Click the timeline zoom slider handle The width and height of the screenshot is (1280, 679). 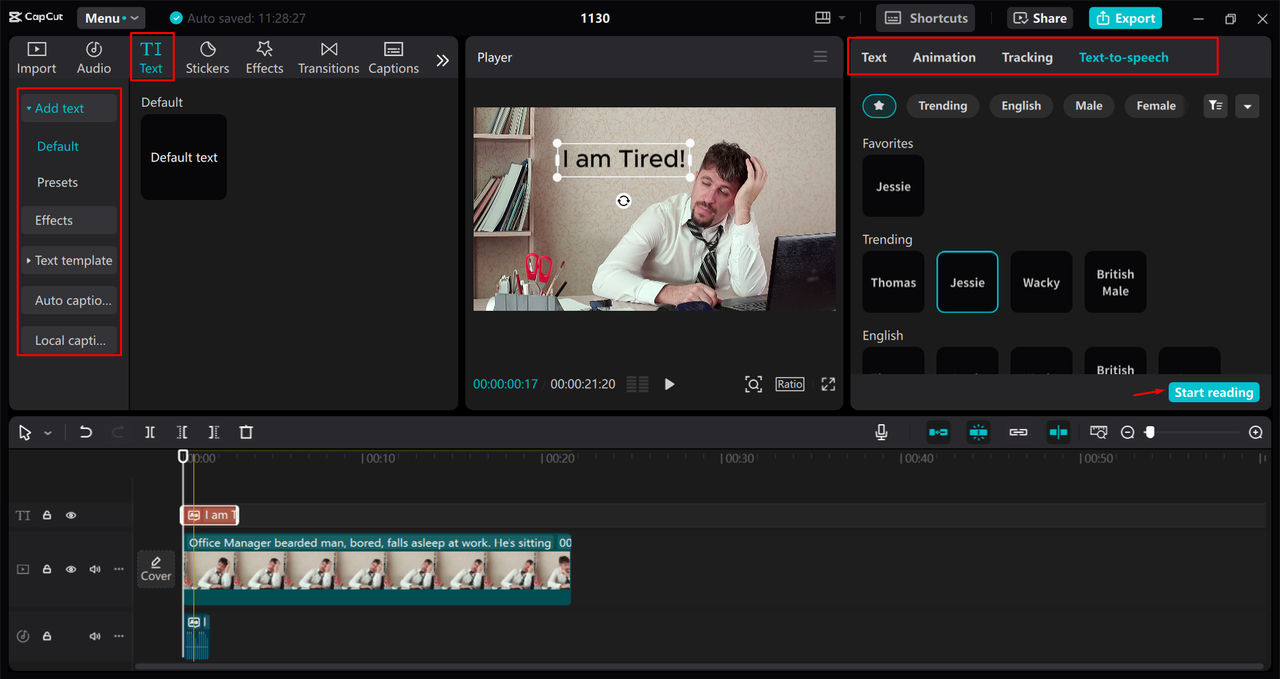pos(1150,432)
